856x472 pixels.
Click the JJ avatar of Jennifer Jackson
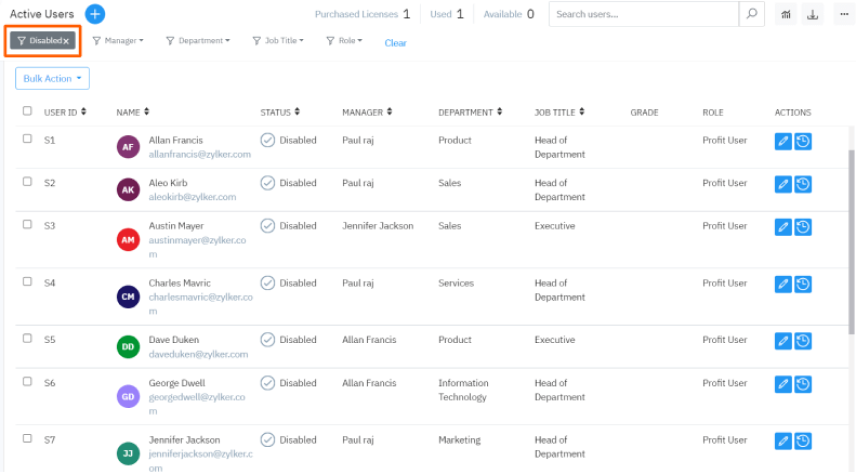click(128, 453)
